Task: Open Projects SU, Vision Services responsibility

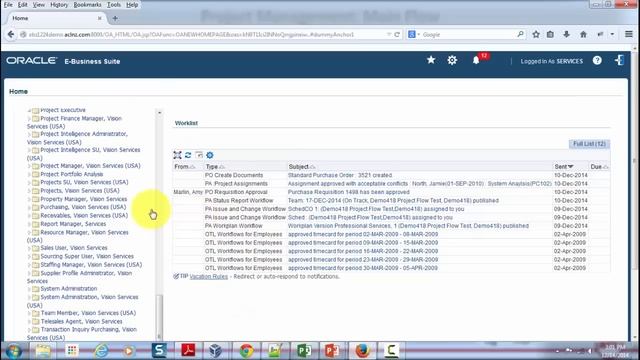Action: coord(84,182)
